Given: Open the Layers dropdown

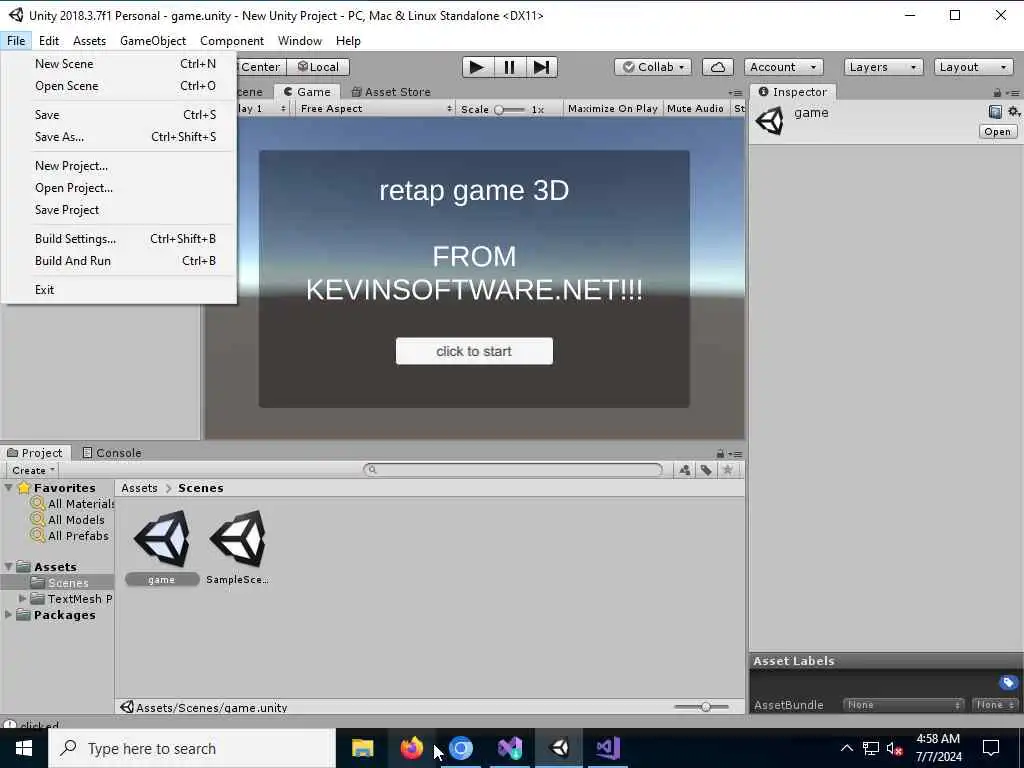Looking at the screenshot, I should coord(883,67).
